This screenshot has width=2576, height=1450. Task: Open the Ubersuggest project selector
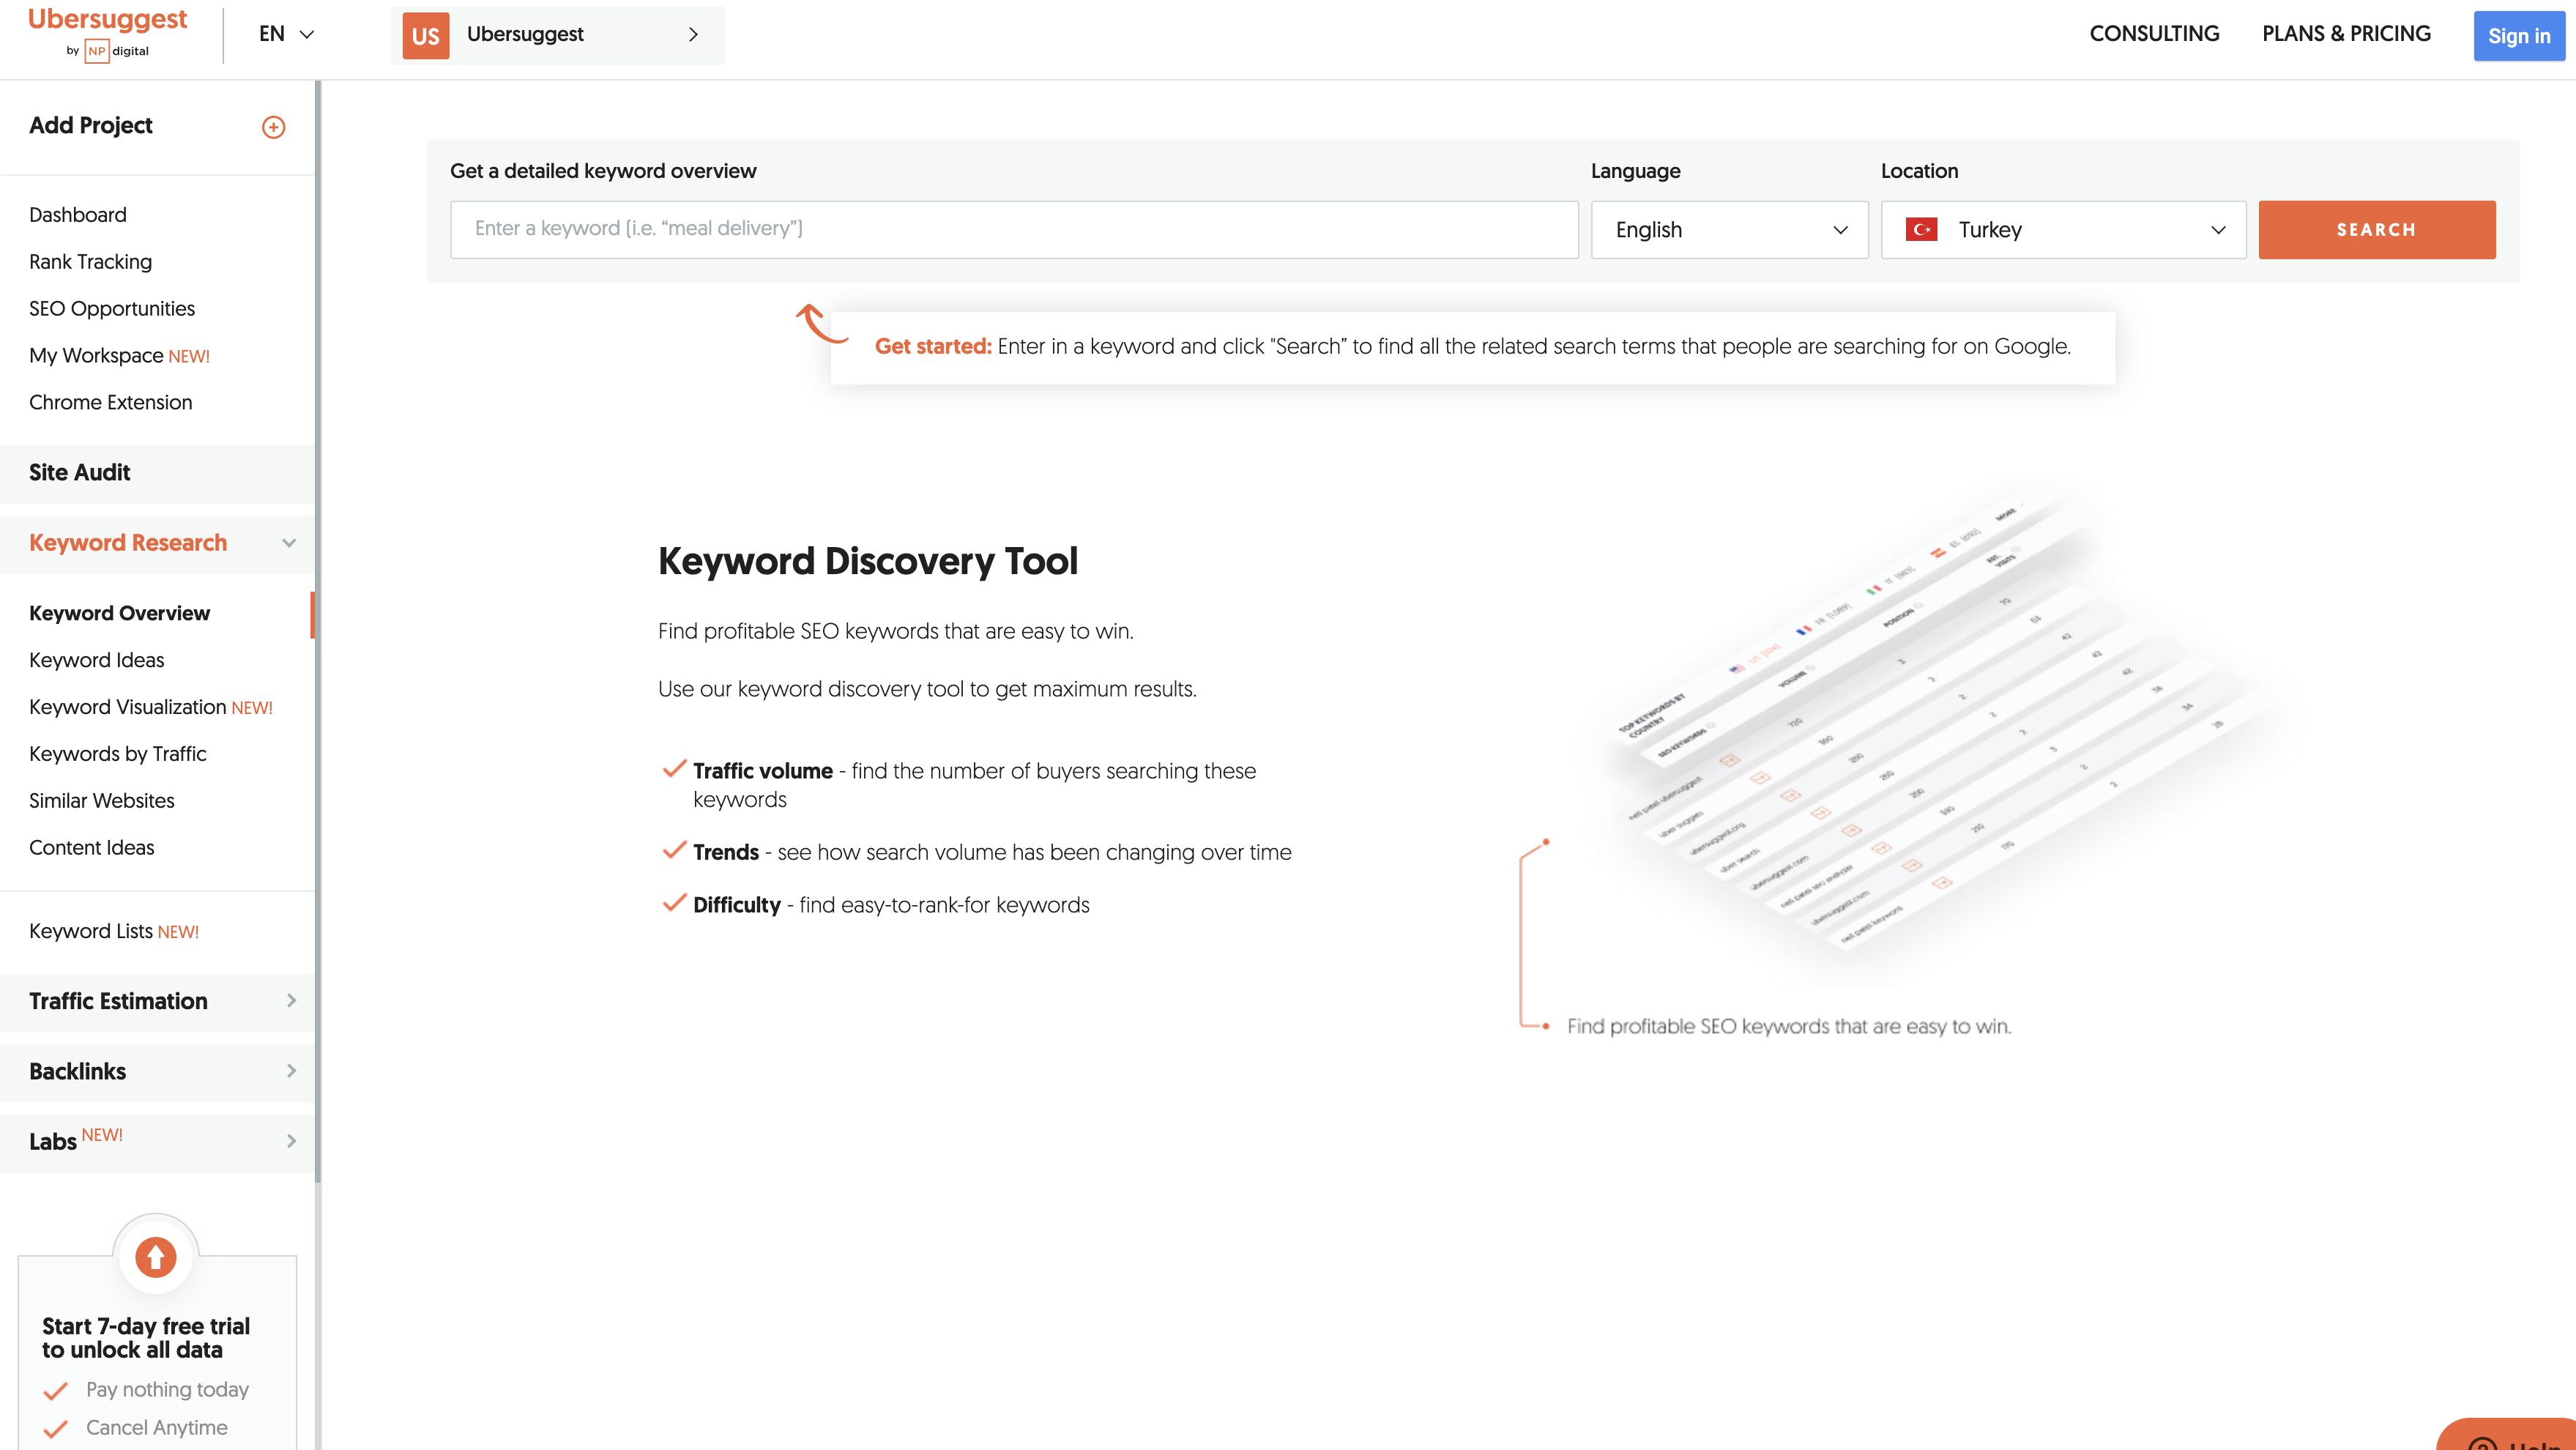pos(557,35)
